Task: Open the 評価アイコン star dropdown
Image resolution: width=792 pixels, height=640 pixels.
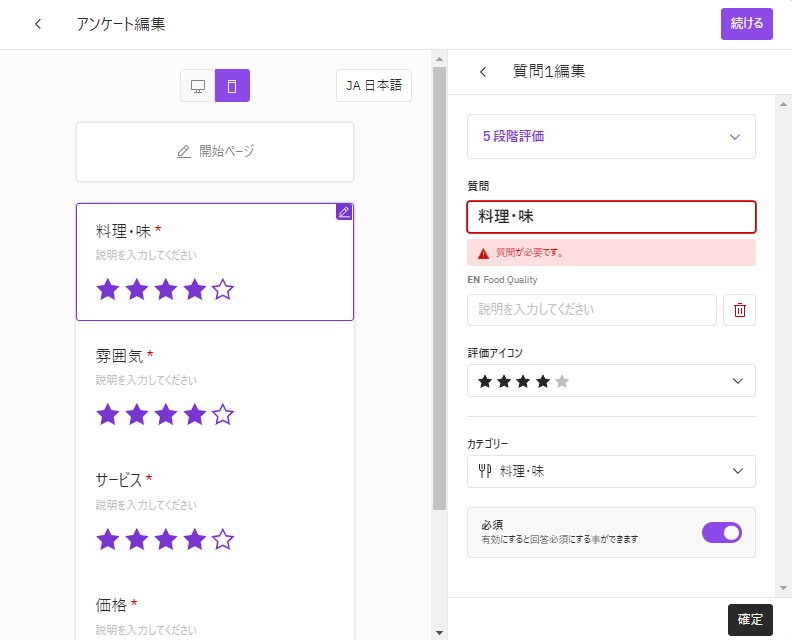Action: click(611, 381)
